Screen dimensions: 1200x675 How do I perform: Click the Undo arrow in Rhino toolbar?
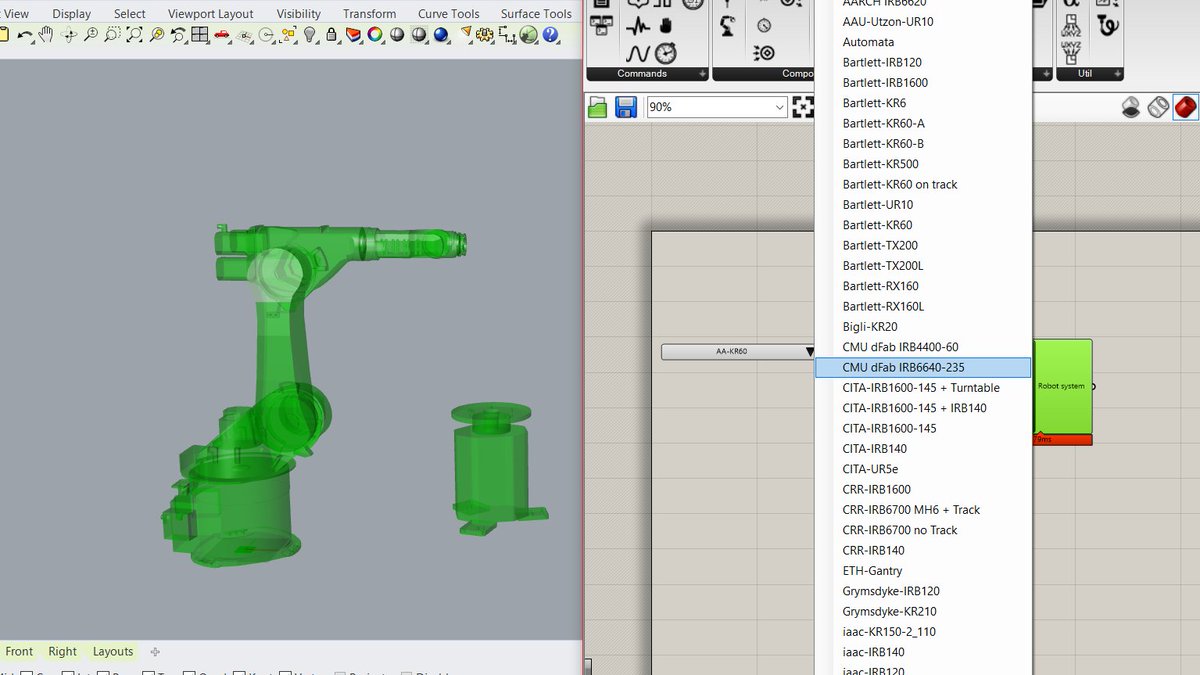[x=24, y=34]
